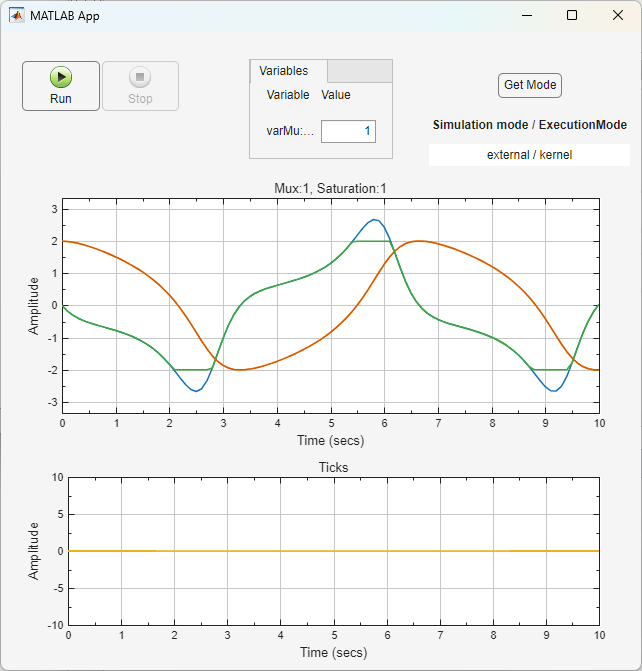Click the Variable column header

click(288, 96)
